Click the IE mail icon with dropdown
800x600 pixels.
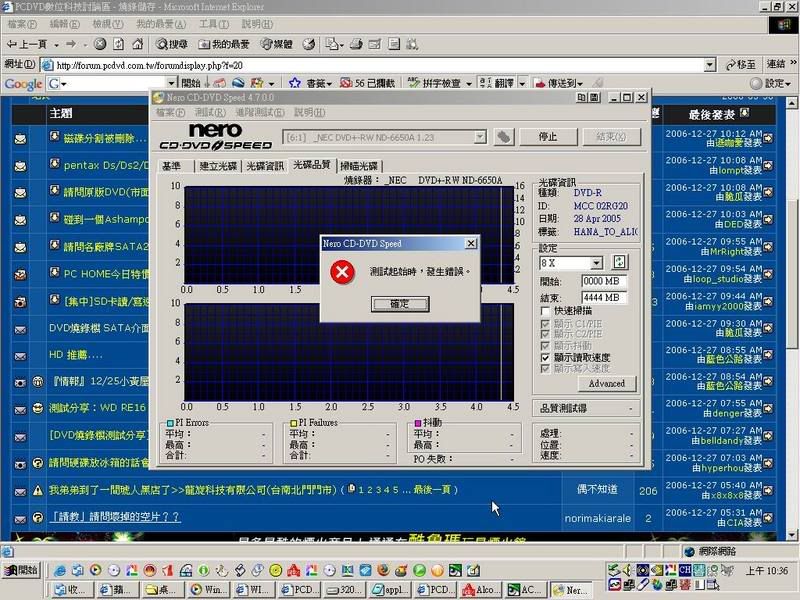pyautogui.click(x=334, y=44)
